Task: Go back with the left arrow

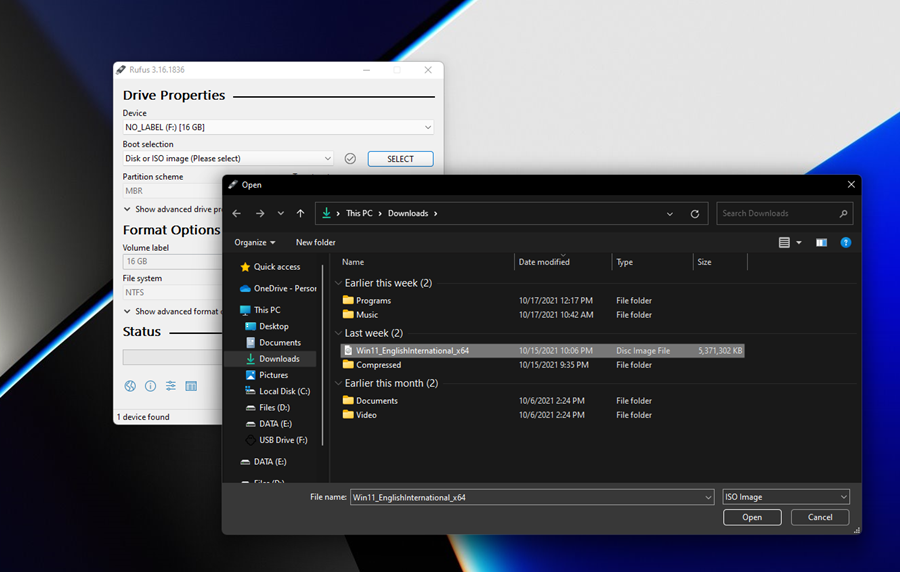Action: [236, 213]
